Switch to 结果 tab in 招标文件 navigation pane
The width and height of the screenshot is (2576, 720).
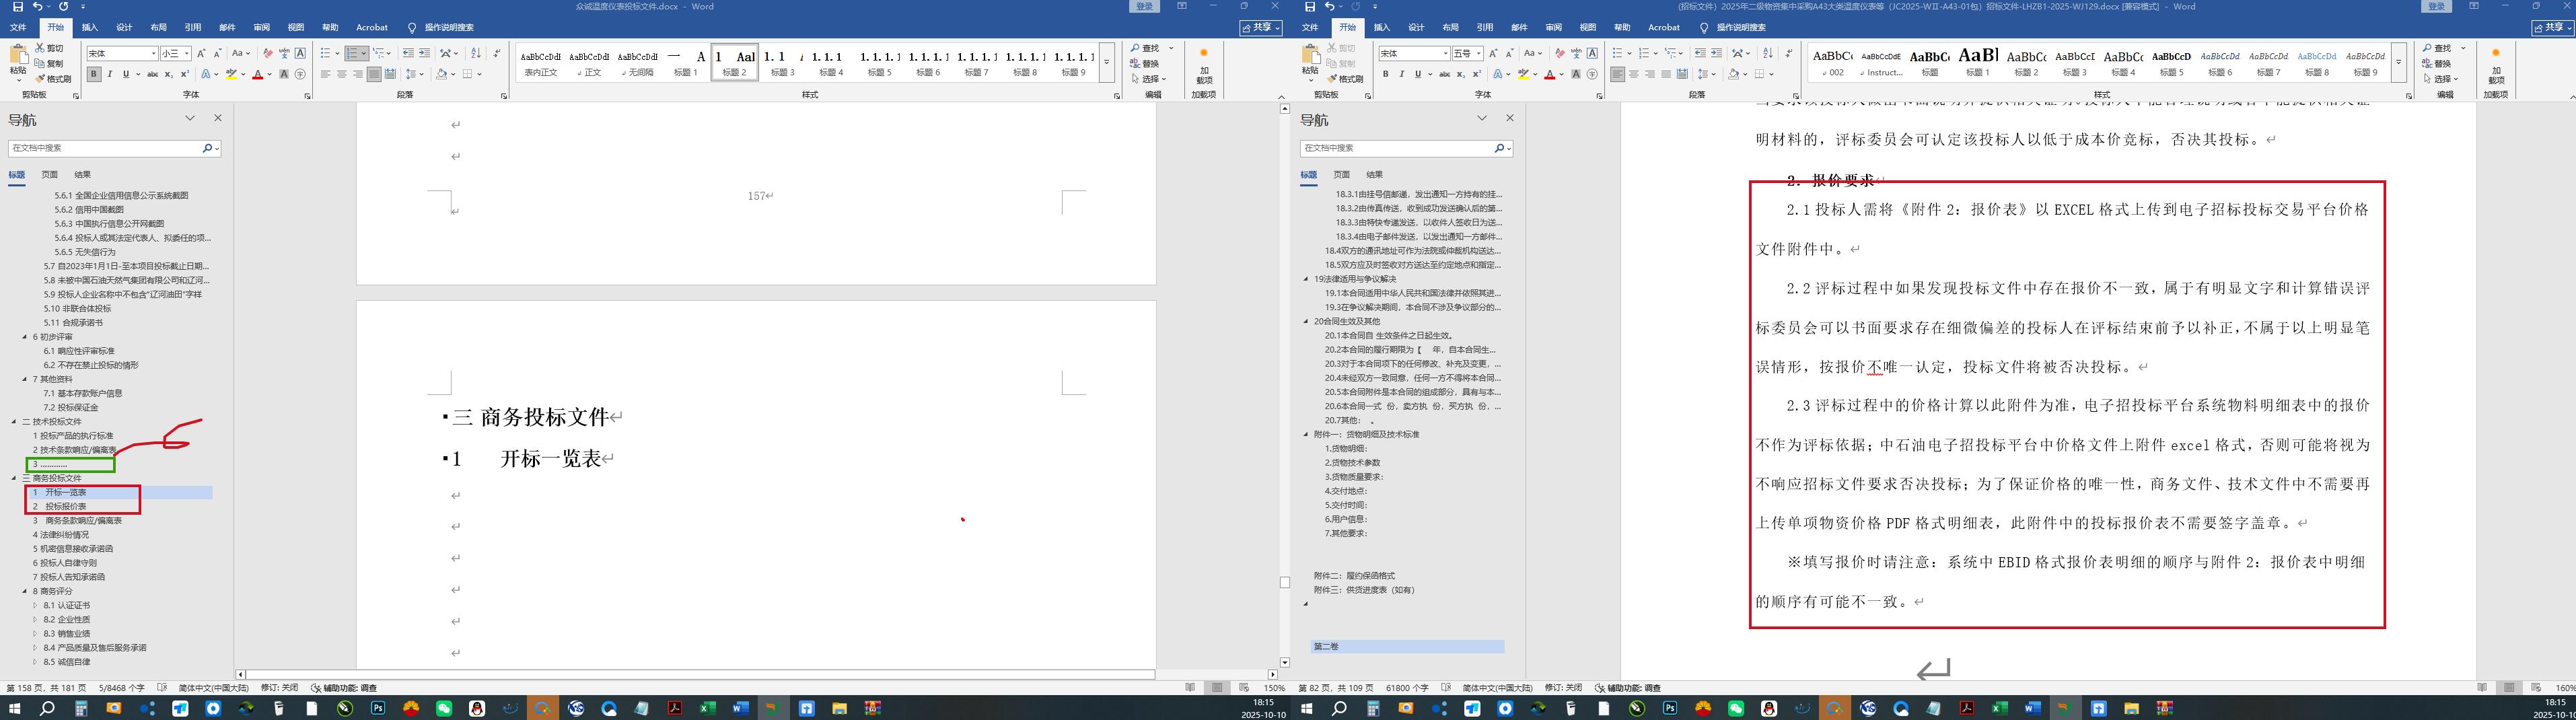(x=1375, y=175)
